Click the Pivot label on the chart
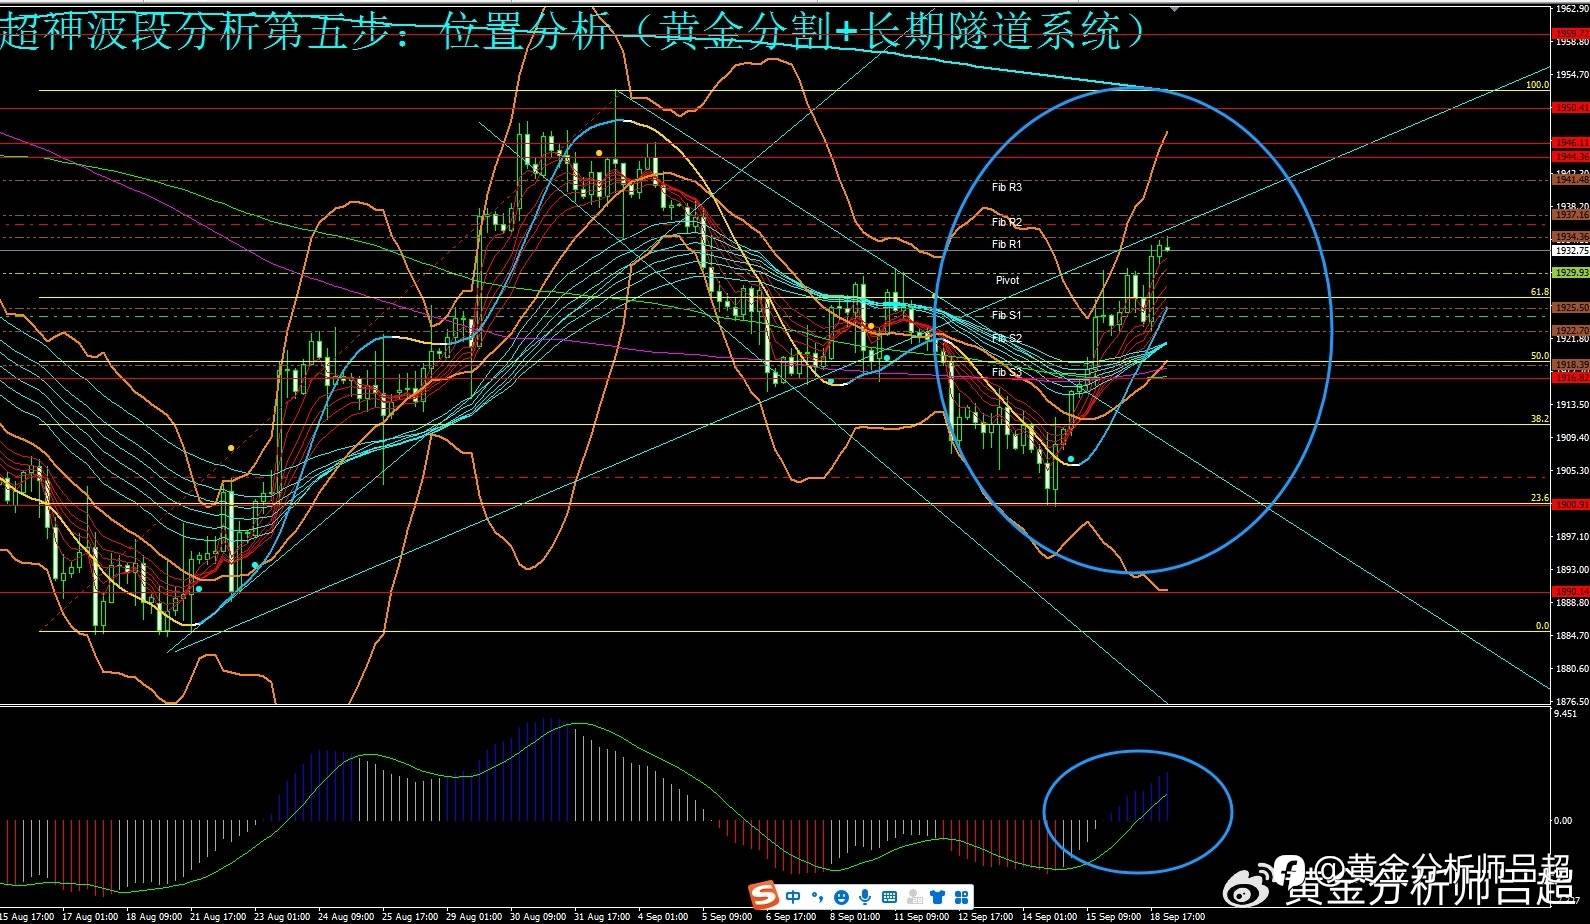The image size is (1590, 924). pos(1007,280)
